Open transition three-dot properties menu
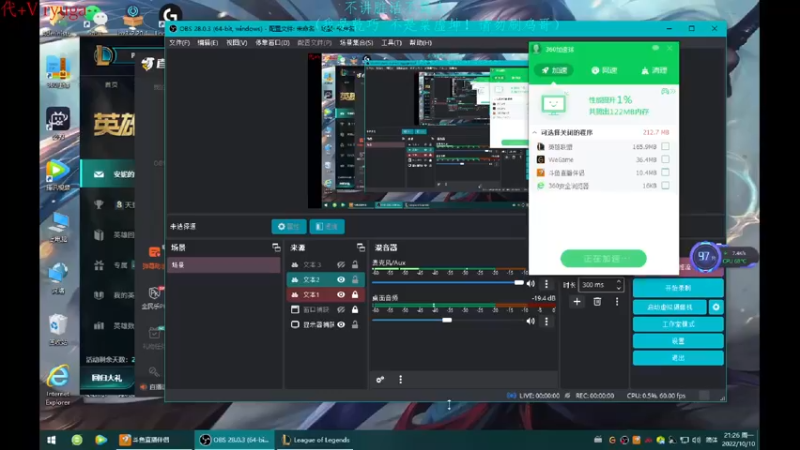Image resolution: width=800 pixels, height=450 pixels. pos(617,302)
